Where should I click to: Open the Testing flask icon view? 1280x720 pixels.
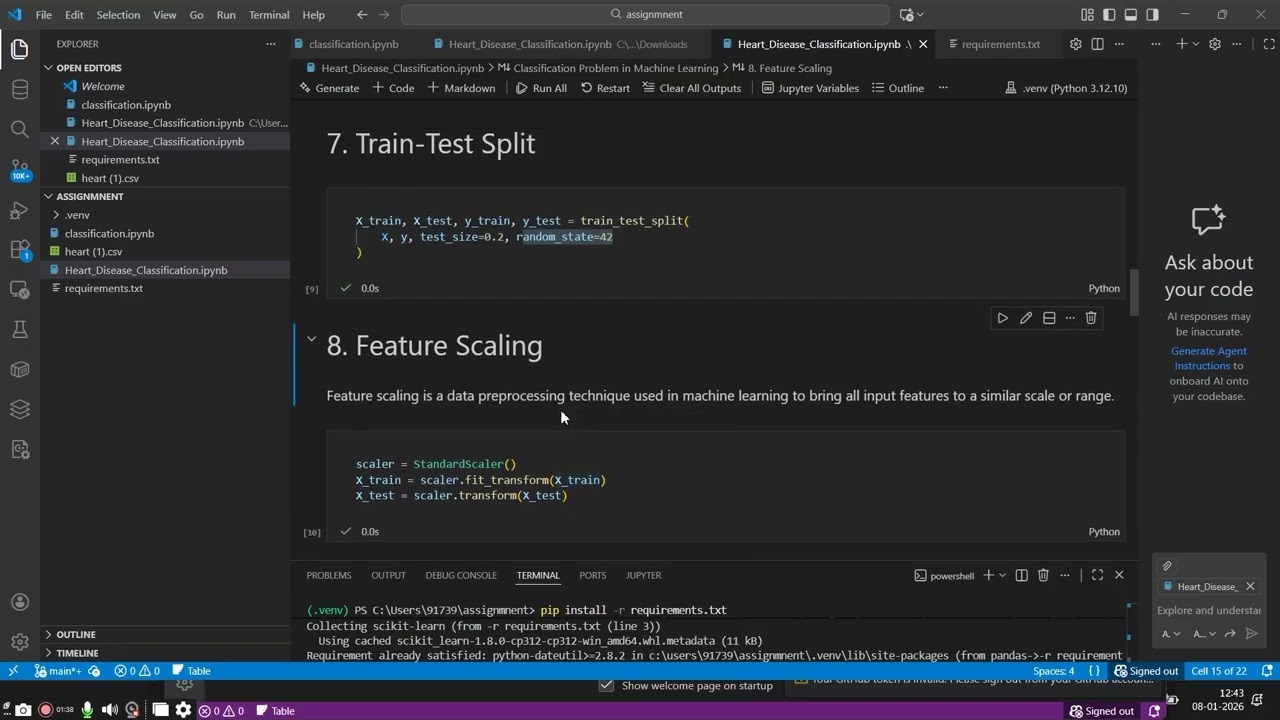(x=19, y=330)
